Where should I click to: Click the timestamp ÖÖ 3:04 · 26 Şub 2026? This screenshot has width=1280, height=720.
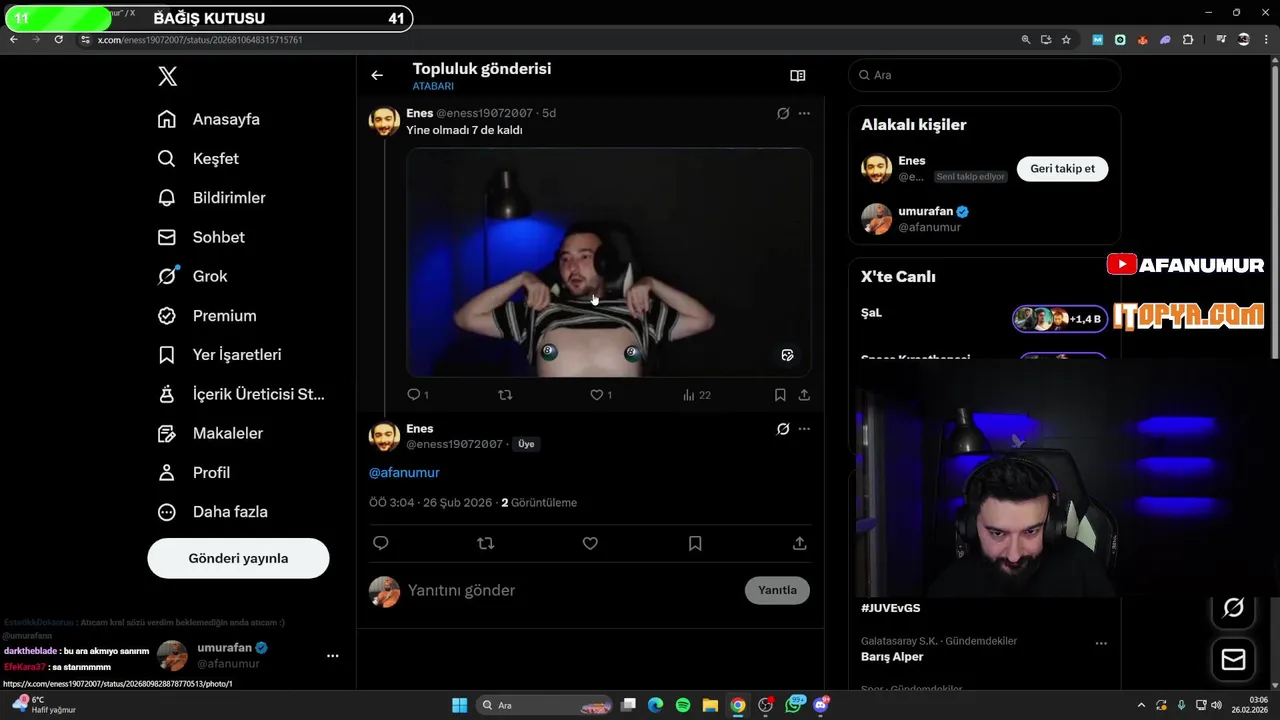tap(431, 503)
